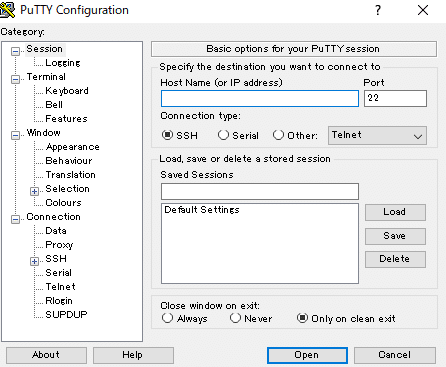This screenshot has height=367, width=446.
Task: Select Default Settings in saved sessions
Action: click(x=202, y=210)
